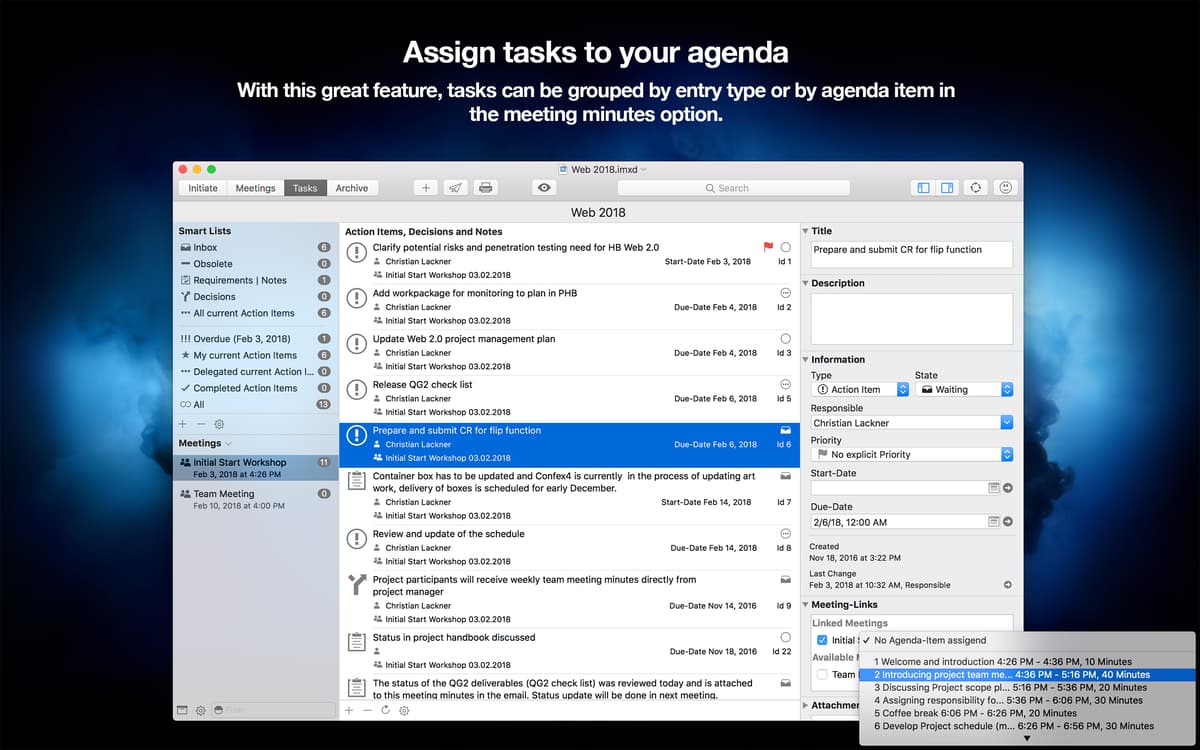Toggle the eye preview button in toolbar
The width and height of the screenshot is (1200, 750).
[544, 188]
